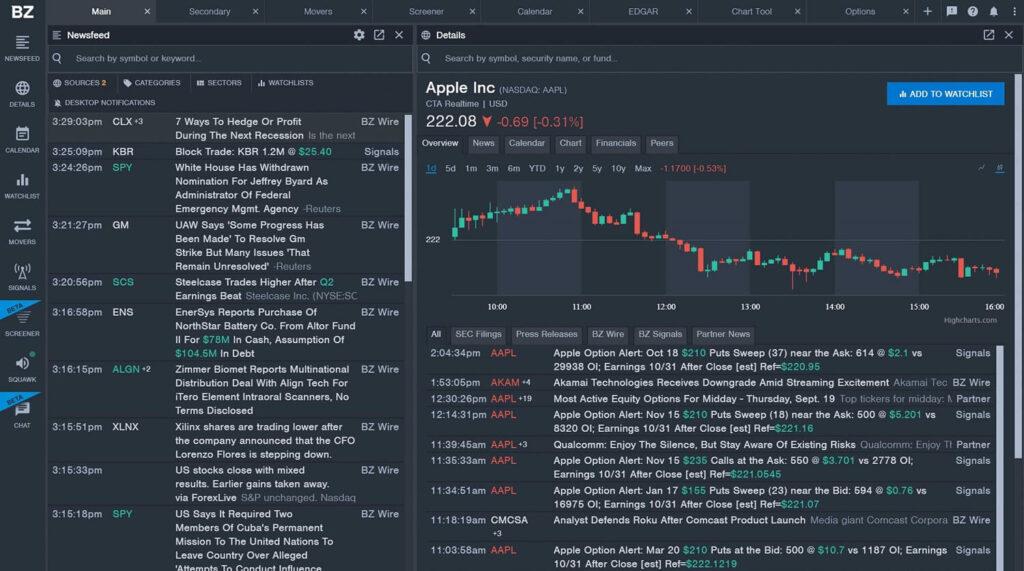Open the Squawk speaker icon

click(x=22, y=368)
